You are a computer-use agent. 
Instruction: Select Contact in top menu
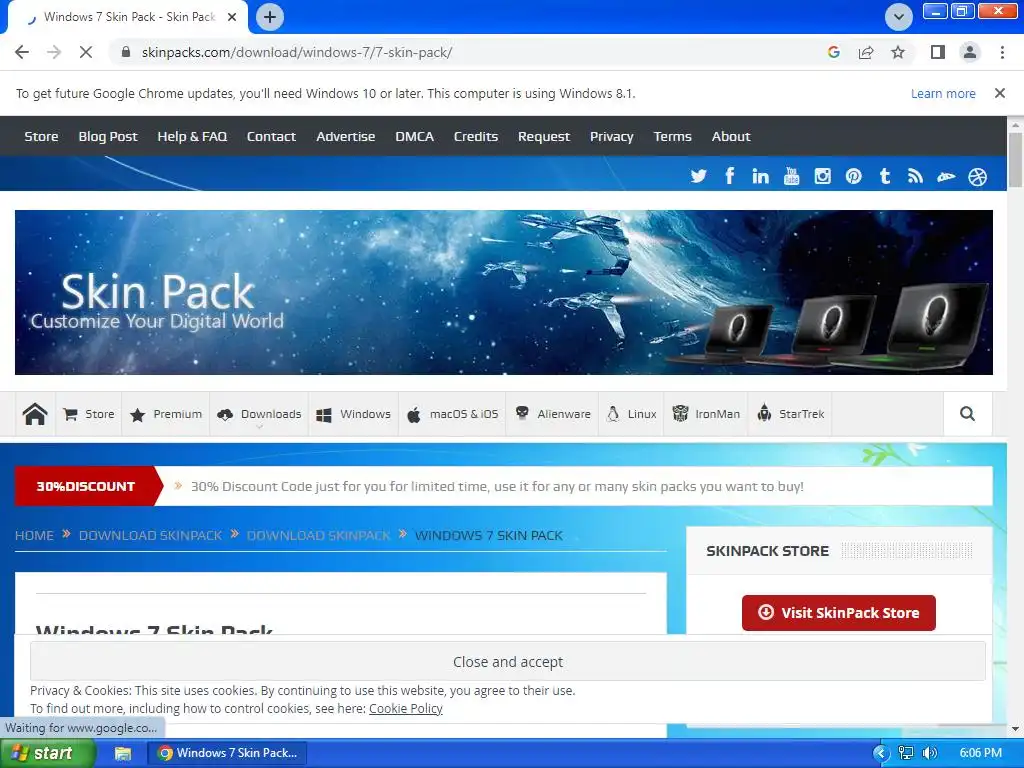pyautogui.click(x=271, y=136)
